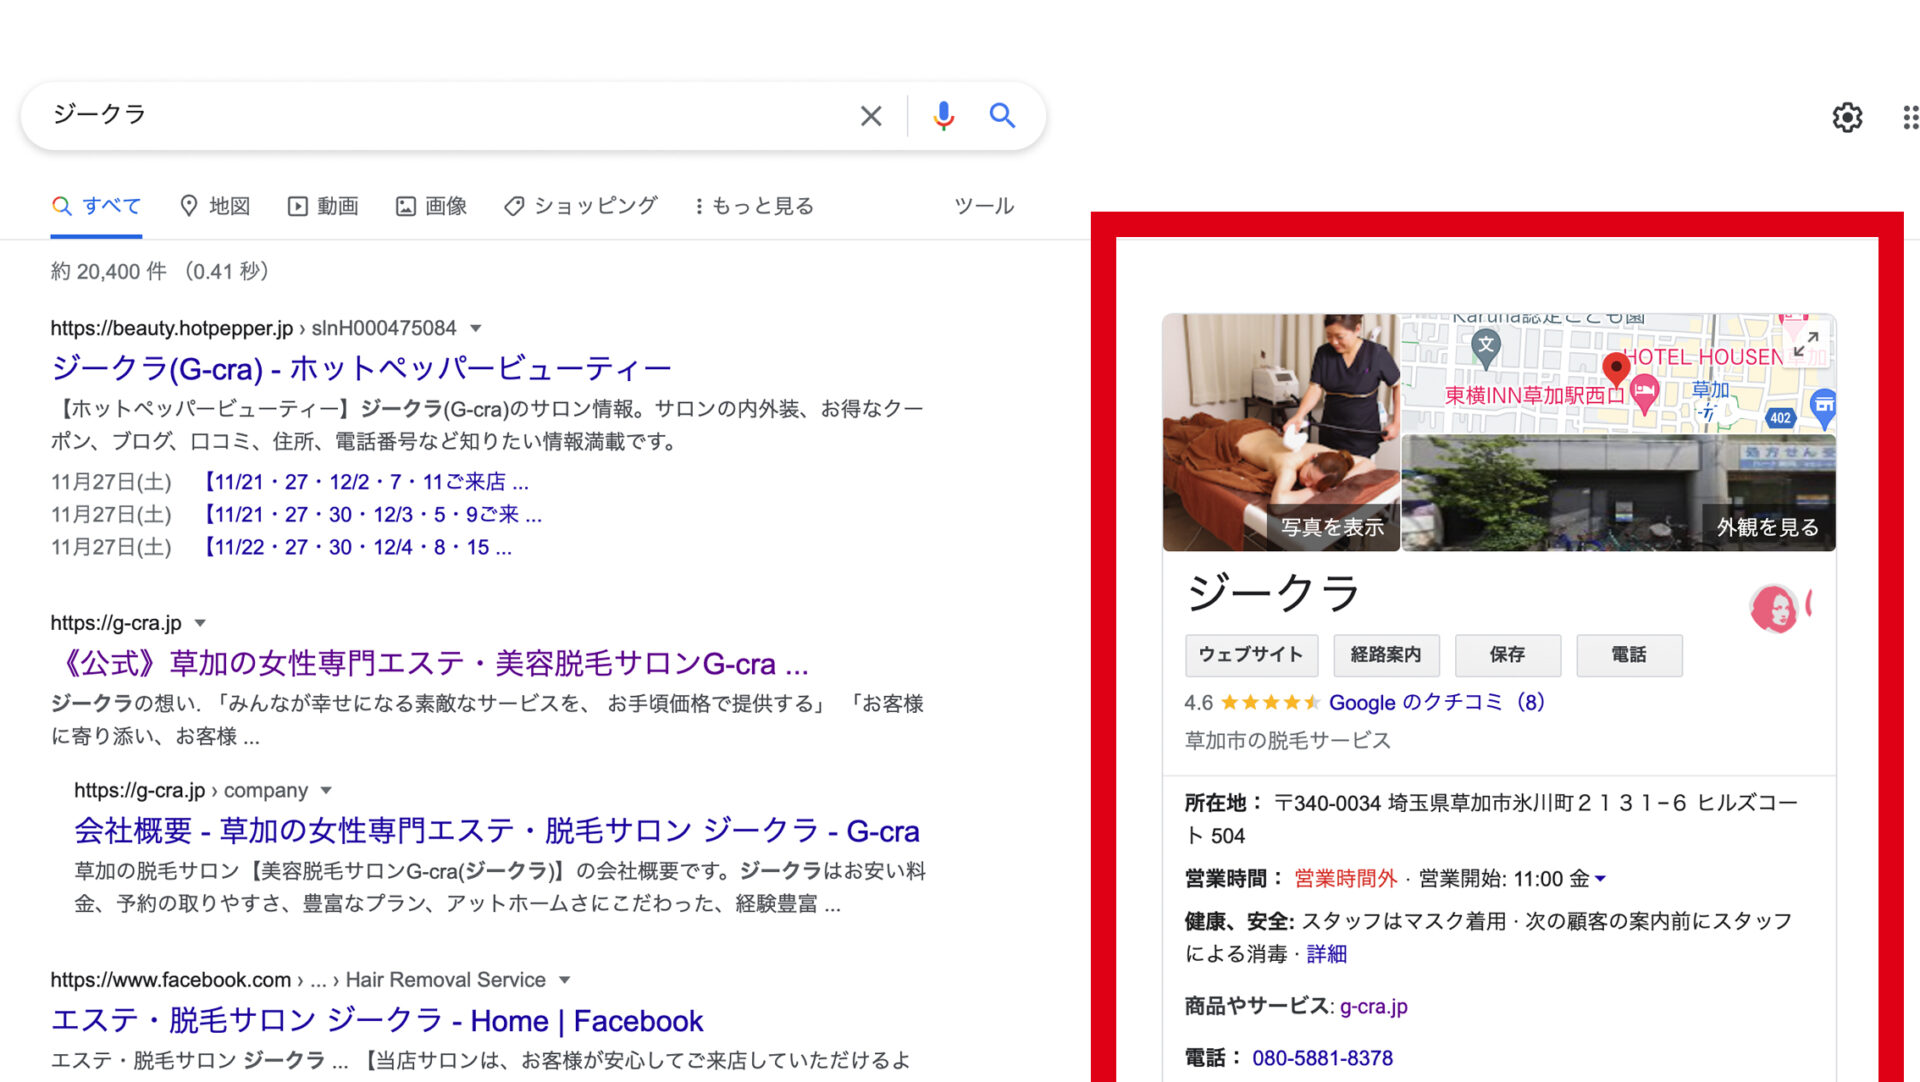Open the 詳細 health and safety link
Viewport: 1920px width, 1082px height.
pos(1326,955)
